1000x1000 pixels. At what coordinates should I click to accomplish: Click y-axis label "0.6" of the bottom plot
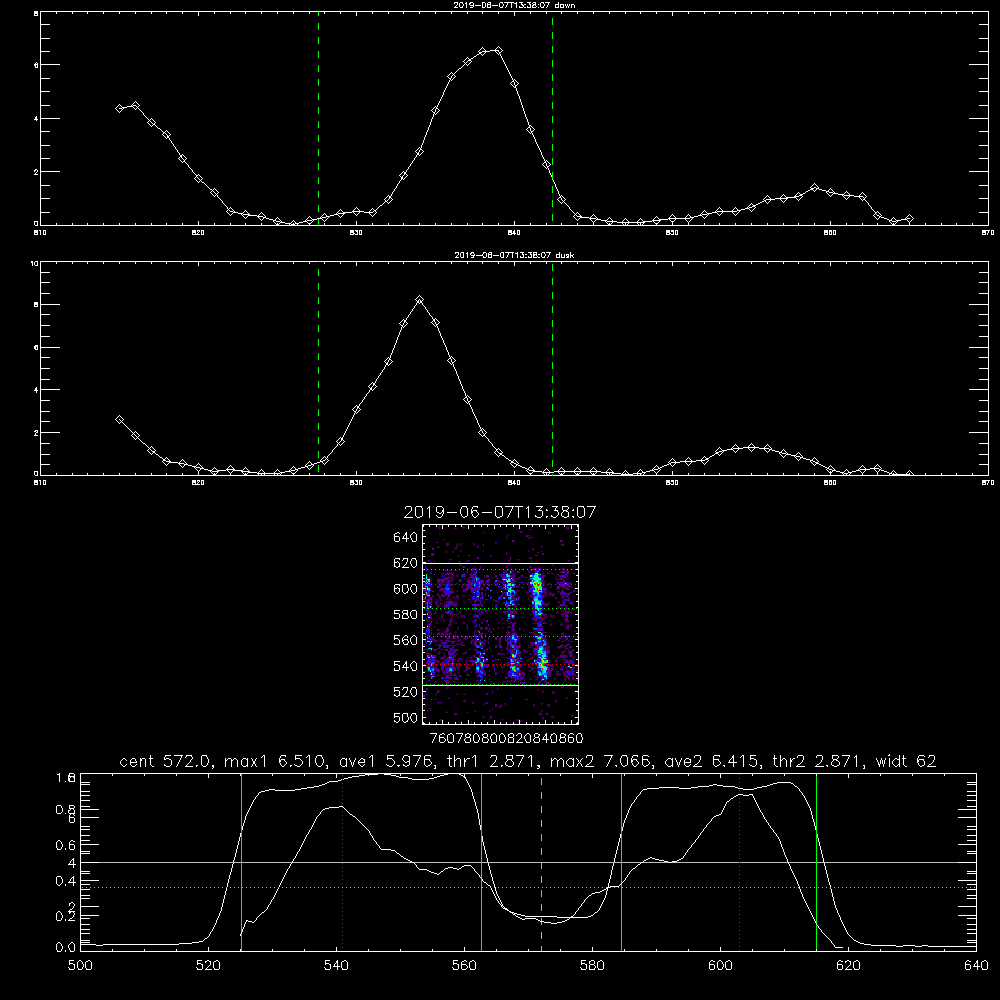coord(66,845)
